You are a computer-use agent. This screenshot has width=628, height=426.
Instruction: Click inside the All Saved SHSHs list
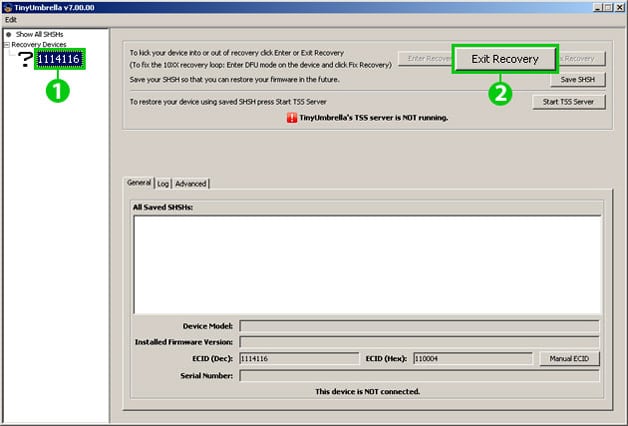coord(367,265)
